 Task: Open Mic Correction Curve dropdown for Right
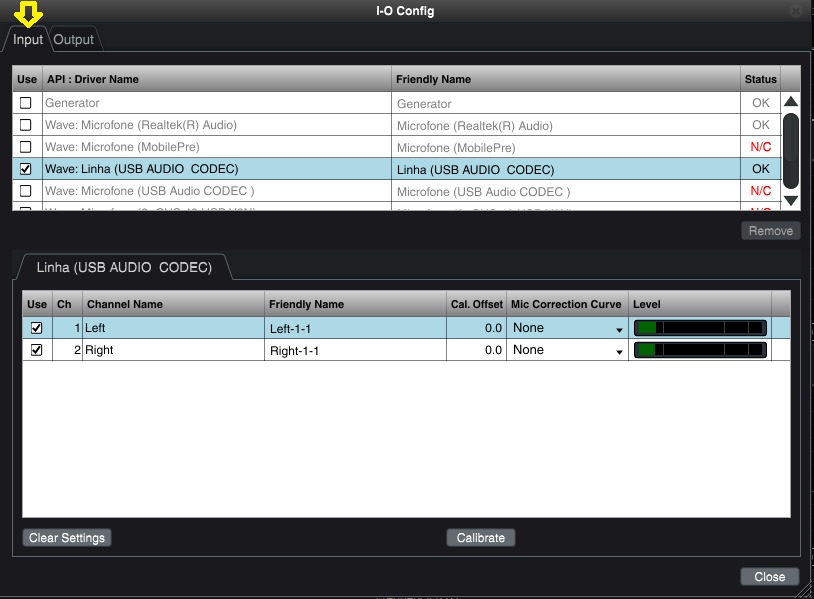pyautogui.click(x=567, y=350)
